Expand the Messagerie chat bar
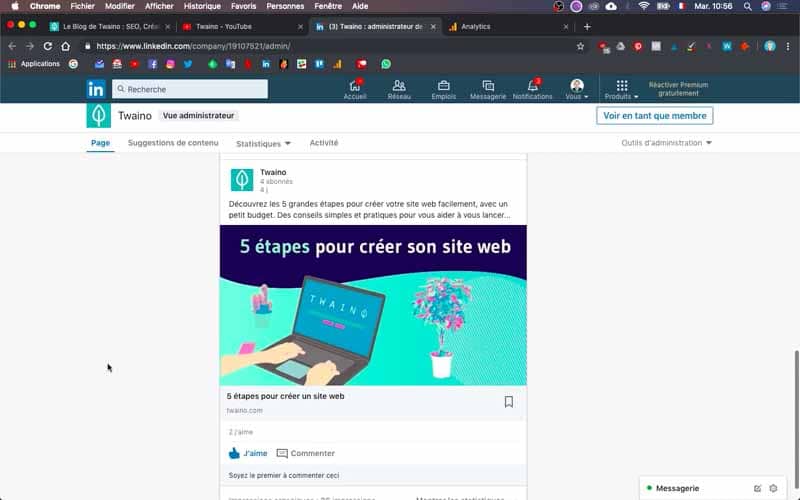Viewport: 800px width, 500px height. click(x=713, y=488)
